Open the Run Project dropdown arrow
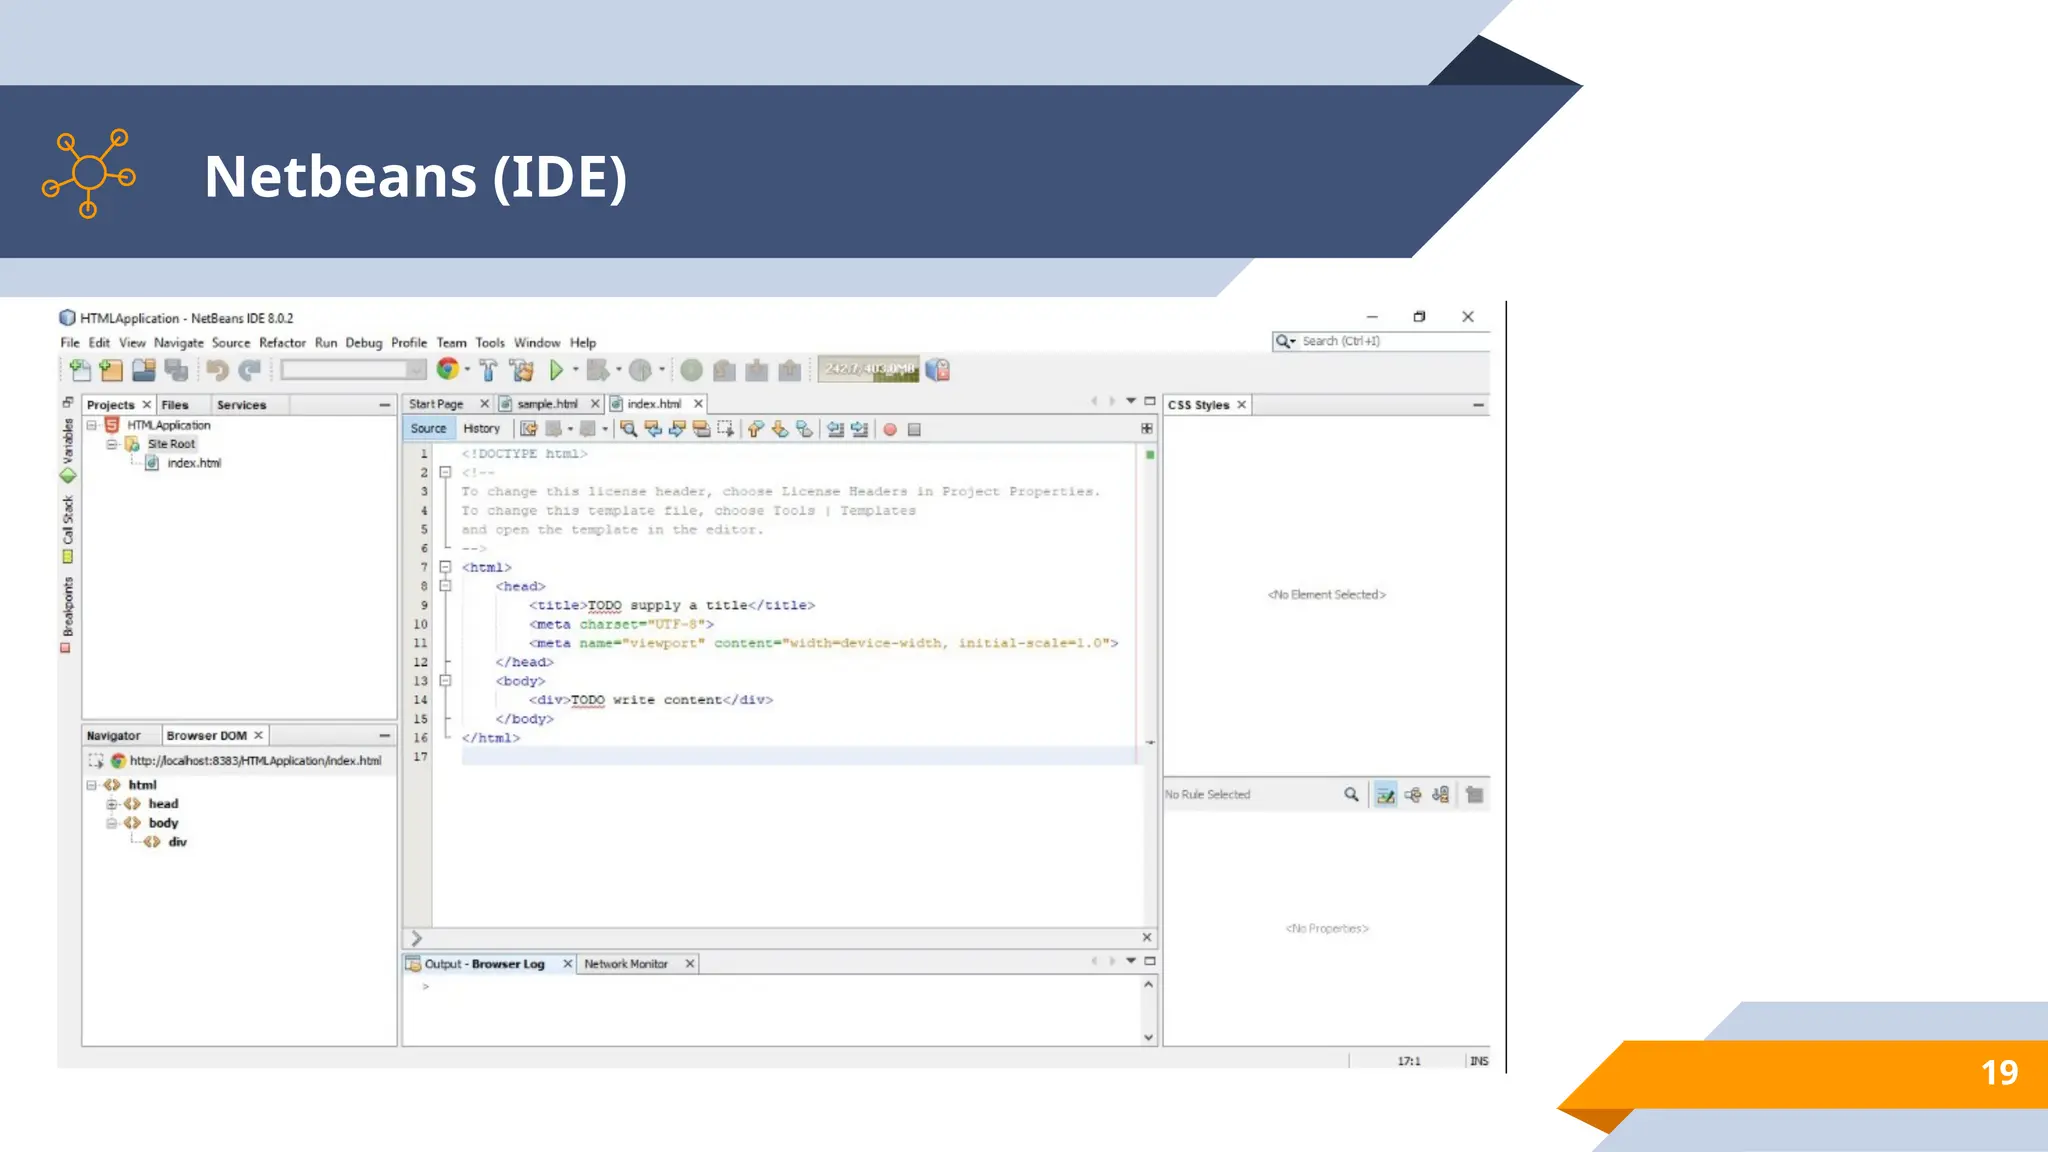Viewport: 2048px width, 1152px height. [575, 370]
